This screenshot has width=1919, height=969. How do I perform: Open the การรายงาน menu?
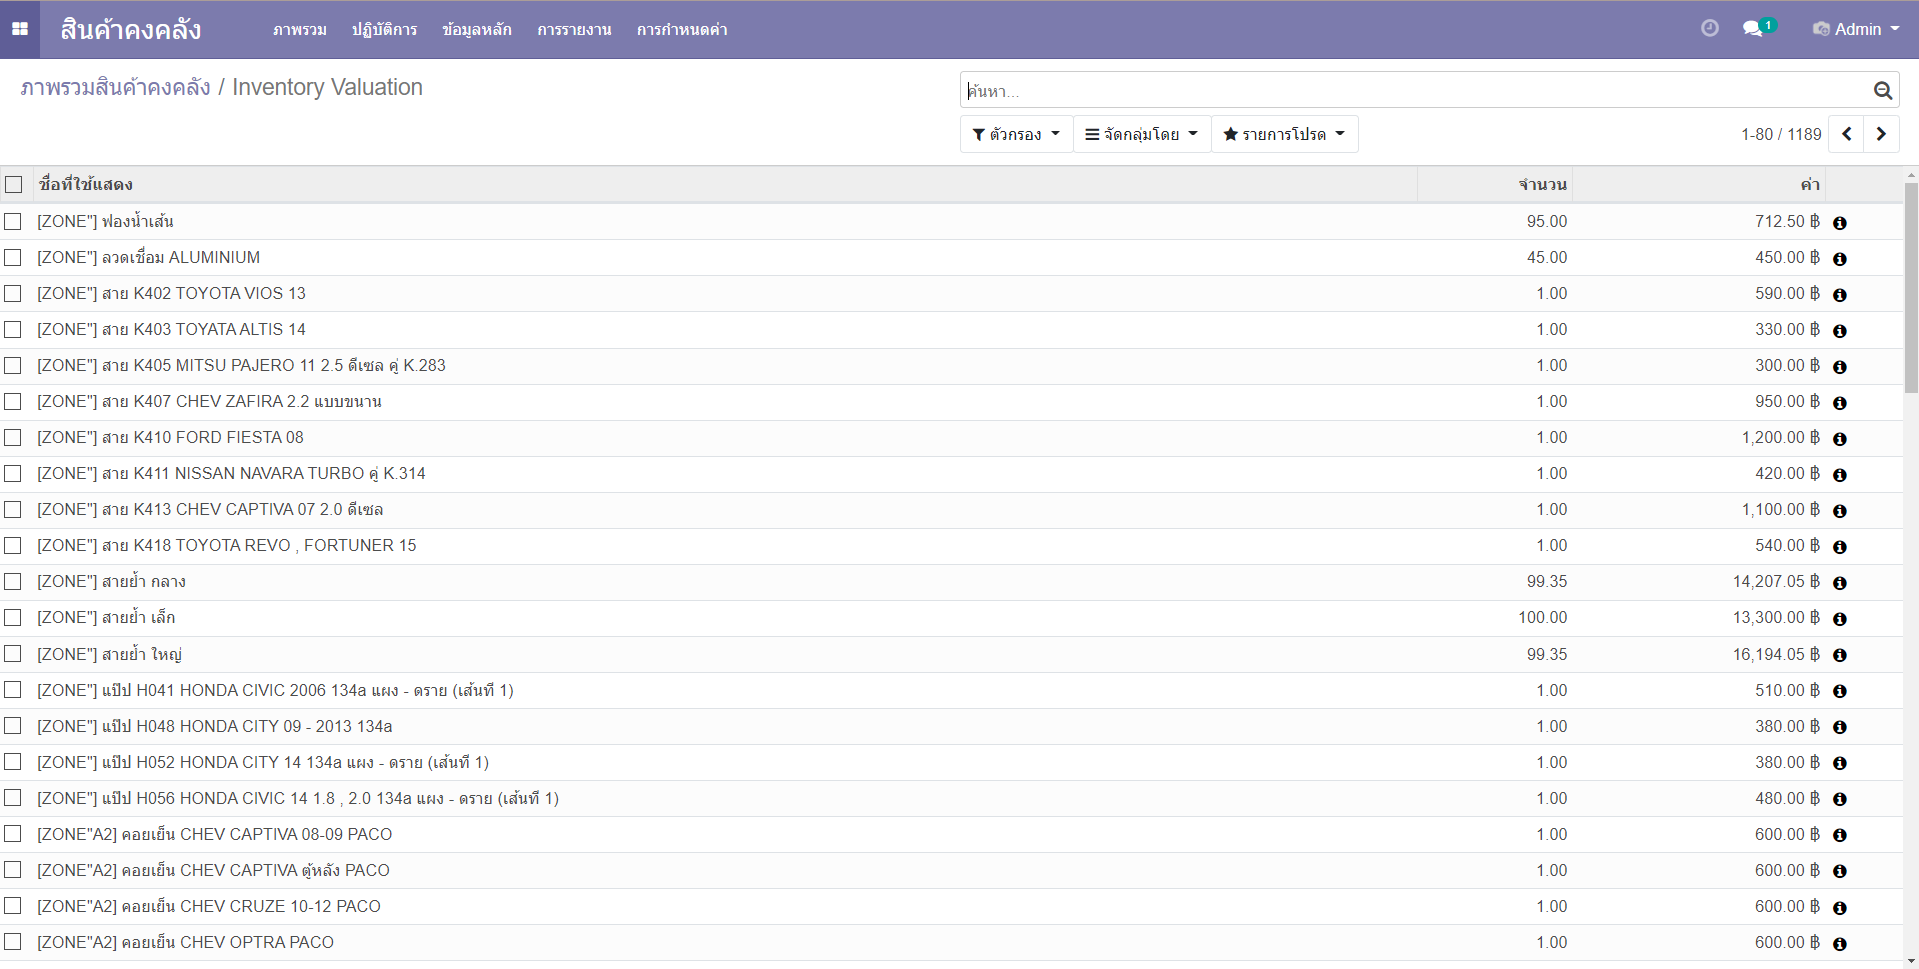pyautogui.click(x=574, y=30)
